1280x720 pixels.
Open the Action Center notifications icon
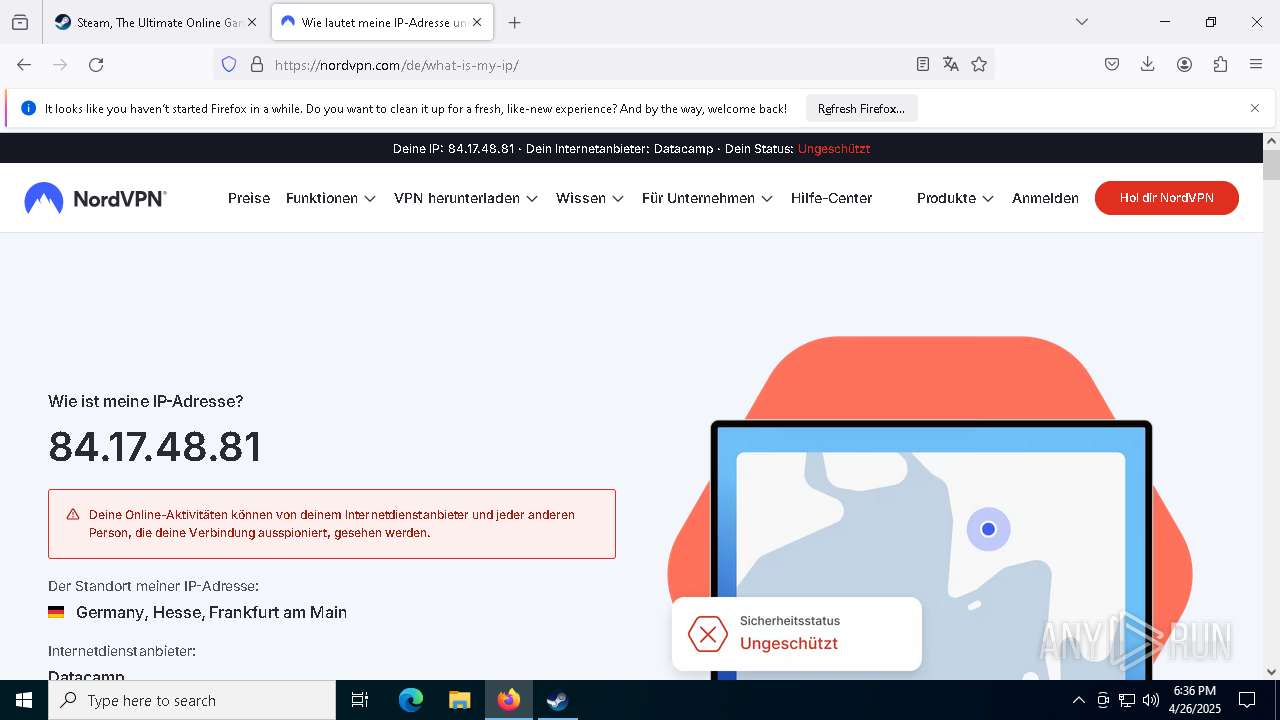(x=1247, y=700)
